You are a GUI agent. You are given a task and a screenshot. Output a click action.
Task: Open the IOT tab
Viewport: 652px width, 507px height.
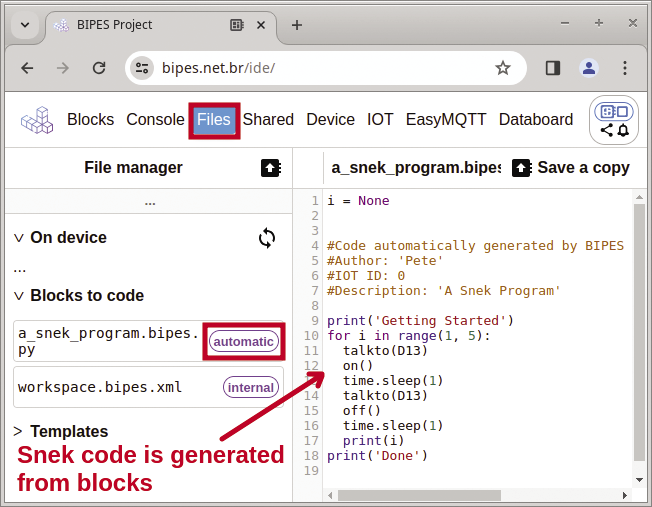(380, 120)
